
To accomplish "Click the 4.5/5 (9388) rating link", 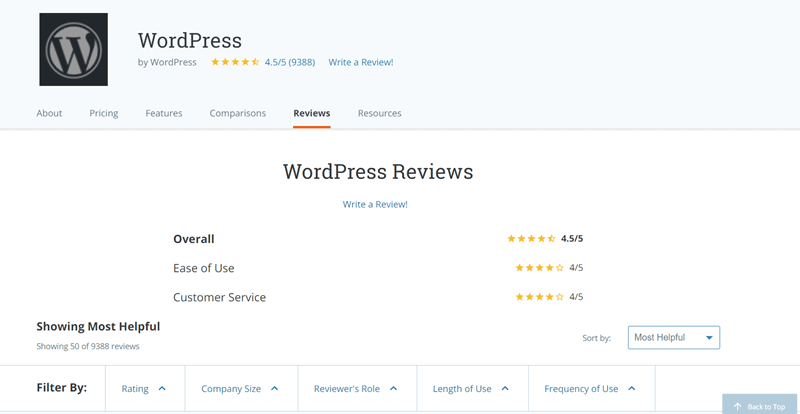I will (x=290, y=62).
